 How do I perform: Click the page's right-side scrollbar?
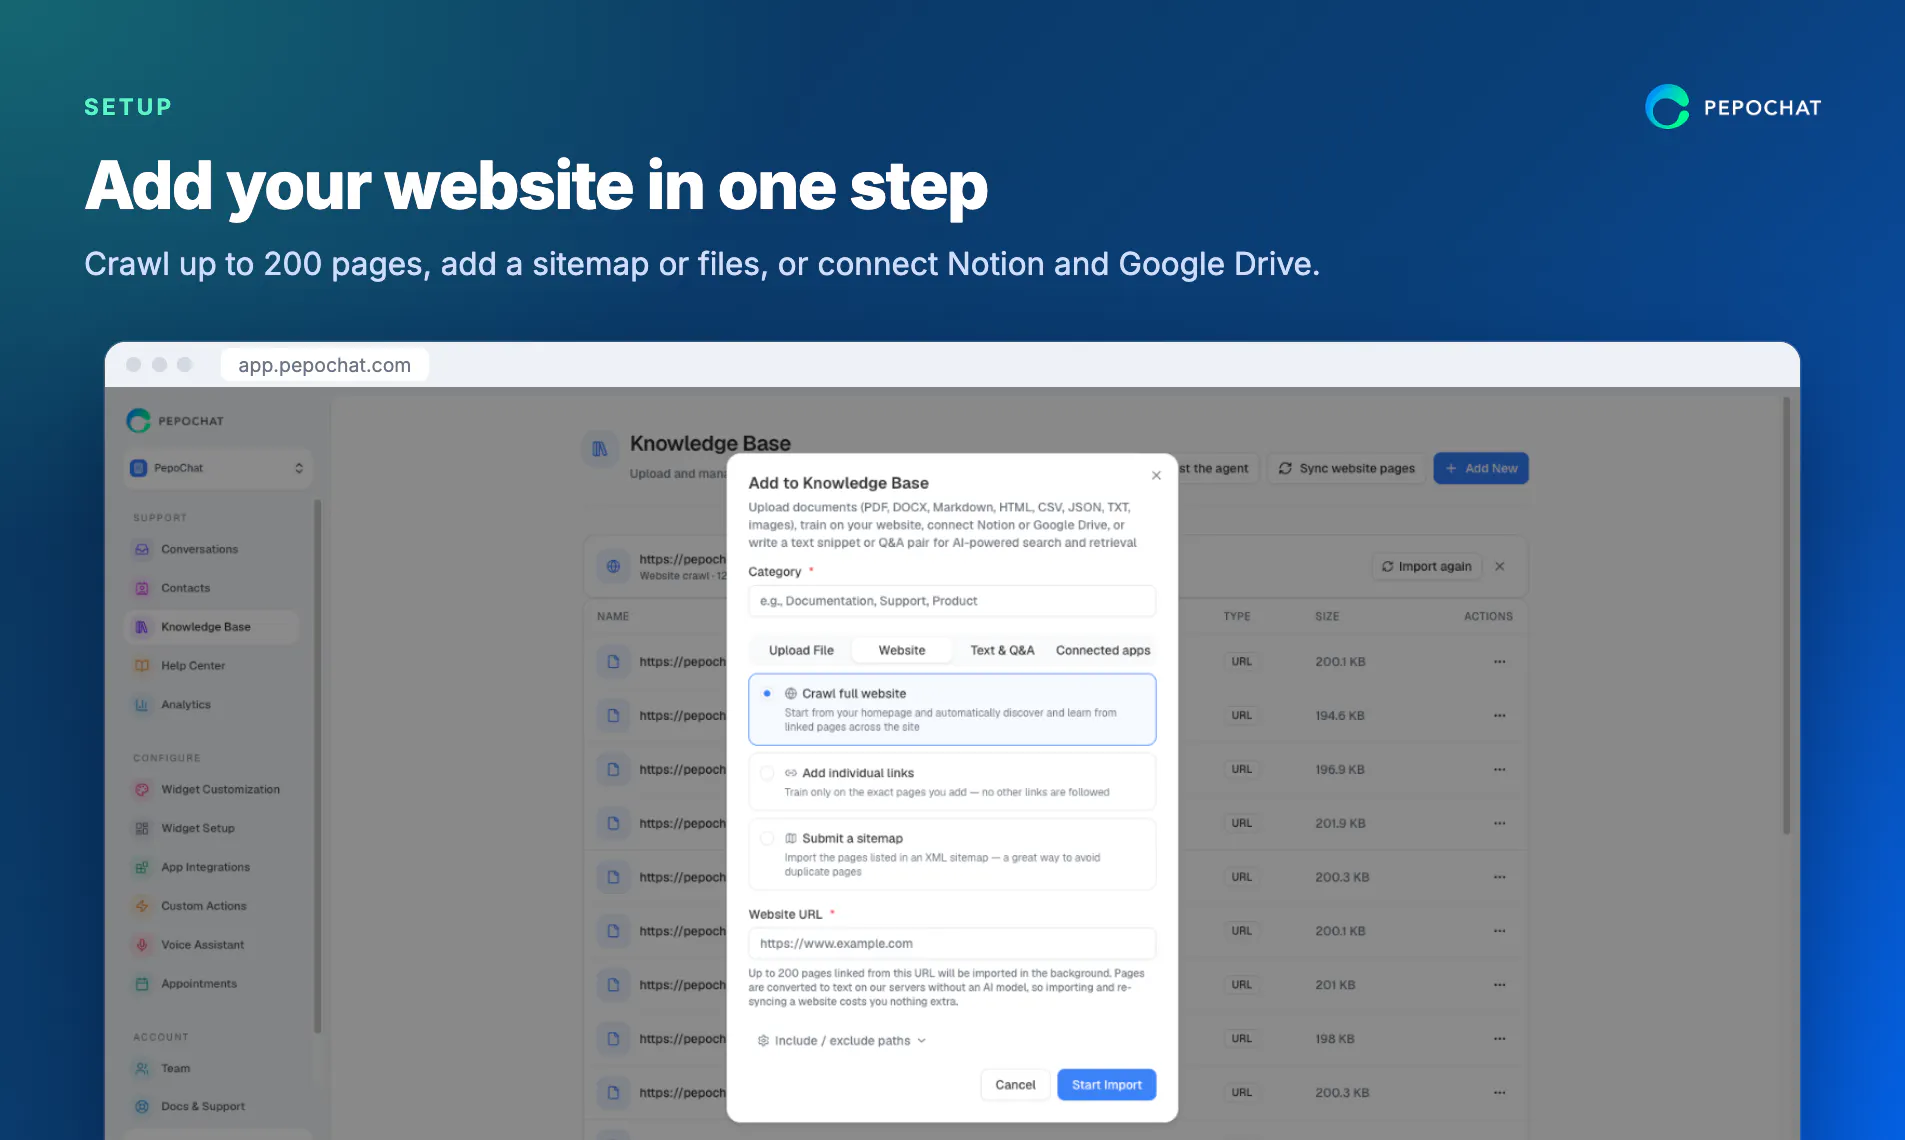click(1786, 616)
